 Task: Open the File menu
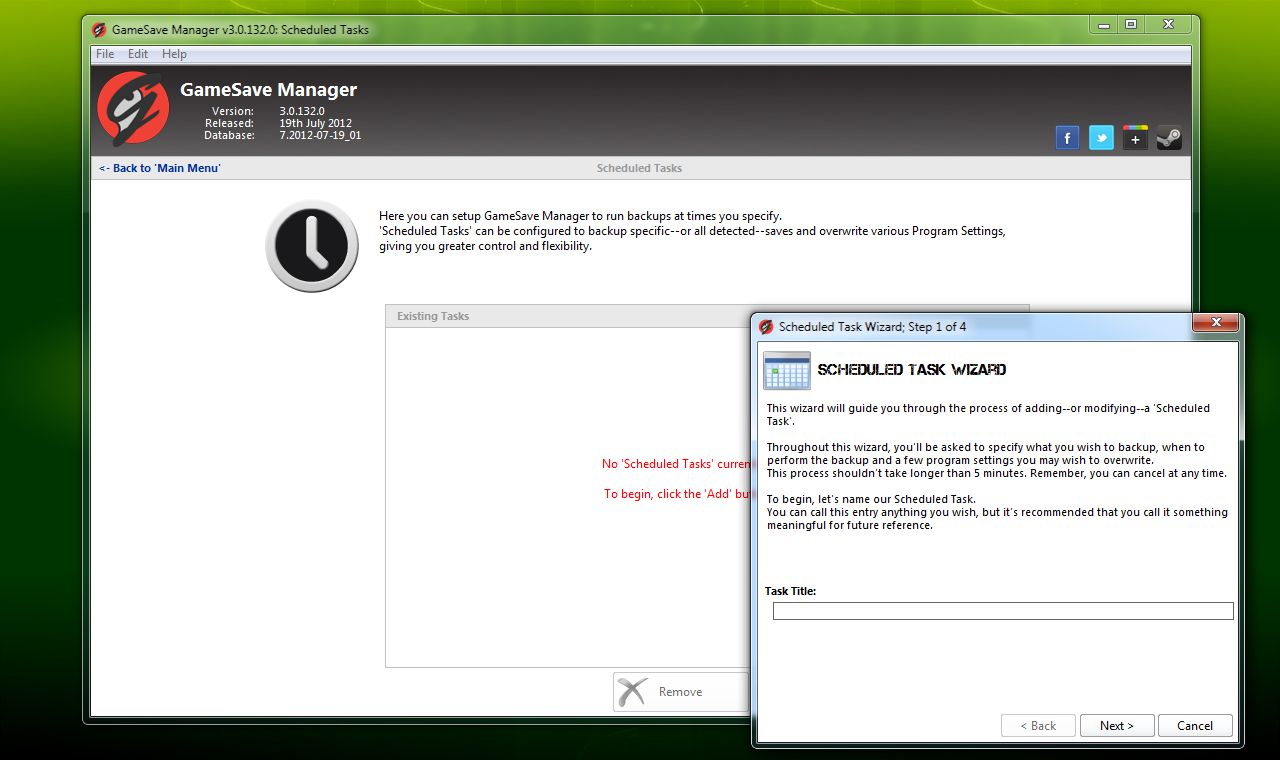click(x=105, y=54)
